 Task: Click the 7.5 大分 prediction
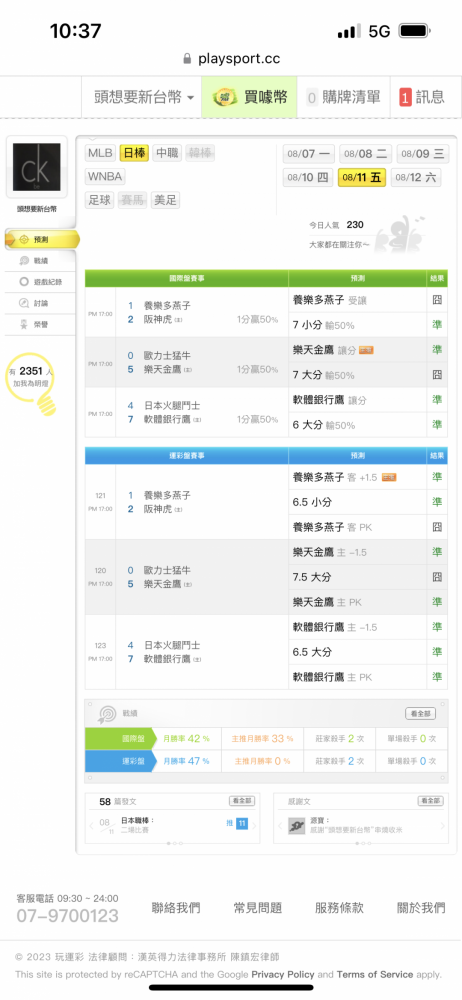coord(312,577)
